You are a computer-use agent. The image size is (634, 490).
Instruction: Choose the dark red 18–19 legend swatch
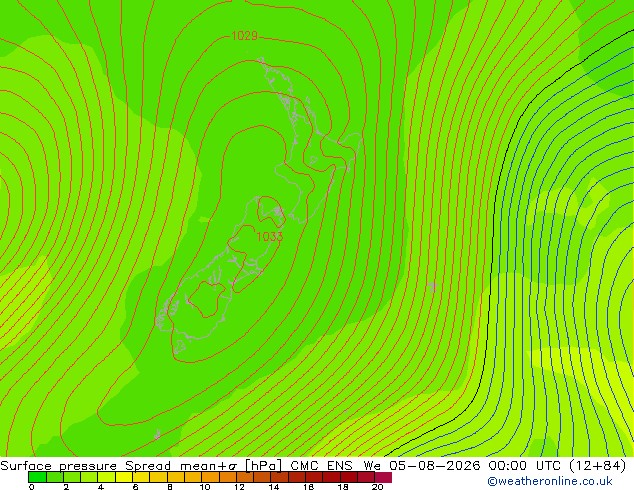coord(349,477)
